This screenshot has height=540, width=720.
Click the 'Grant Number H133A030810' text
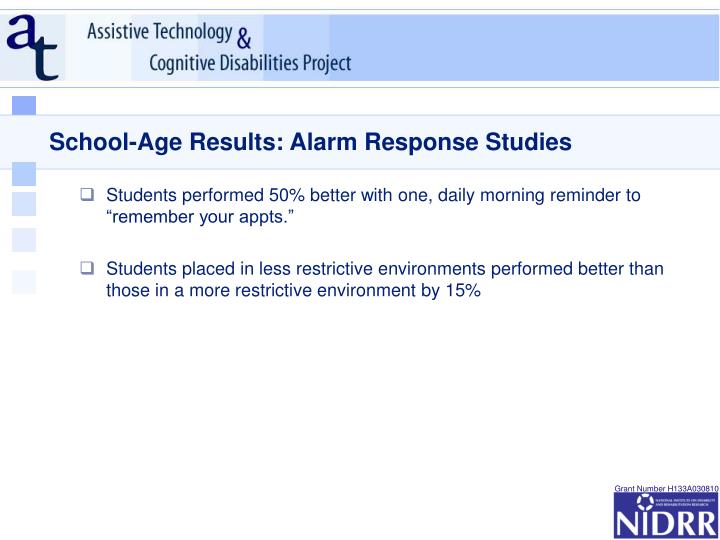coord(666,489)
